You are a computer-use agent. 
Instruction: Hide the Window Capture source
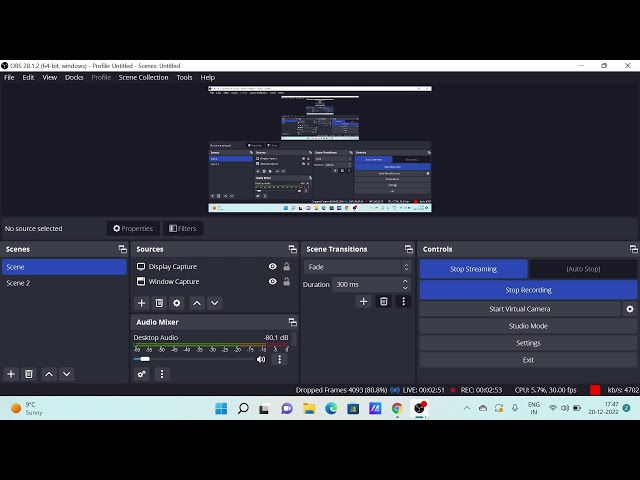[273, 282]
